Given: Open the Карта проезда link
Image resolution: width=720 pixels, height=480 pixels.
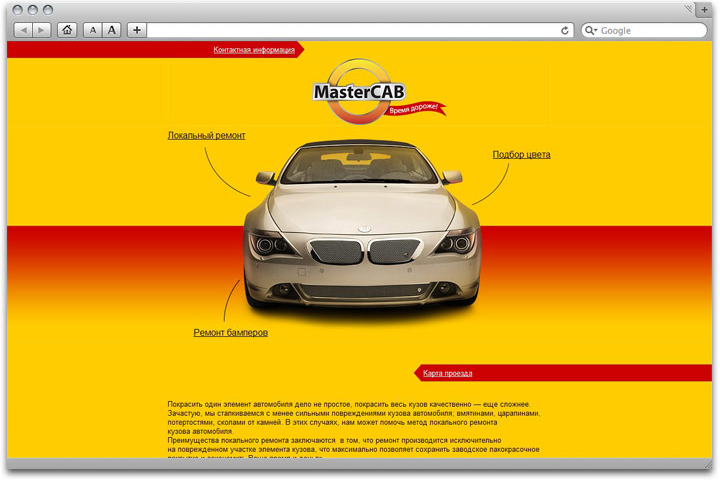Looking at the screenshot, I should pyautogui.click(x=447, y=373).
